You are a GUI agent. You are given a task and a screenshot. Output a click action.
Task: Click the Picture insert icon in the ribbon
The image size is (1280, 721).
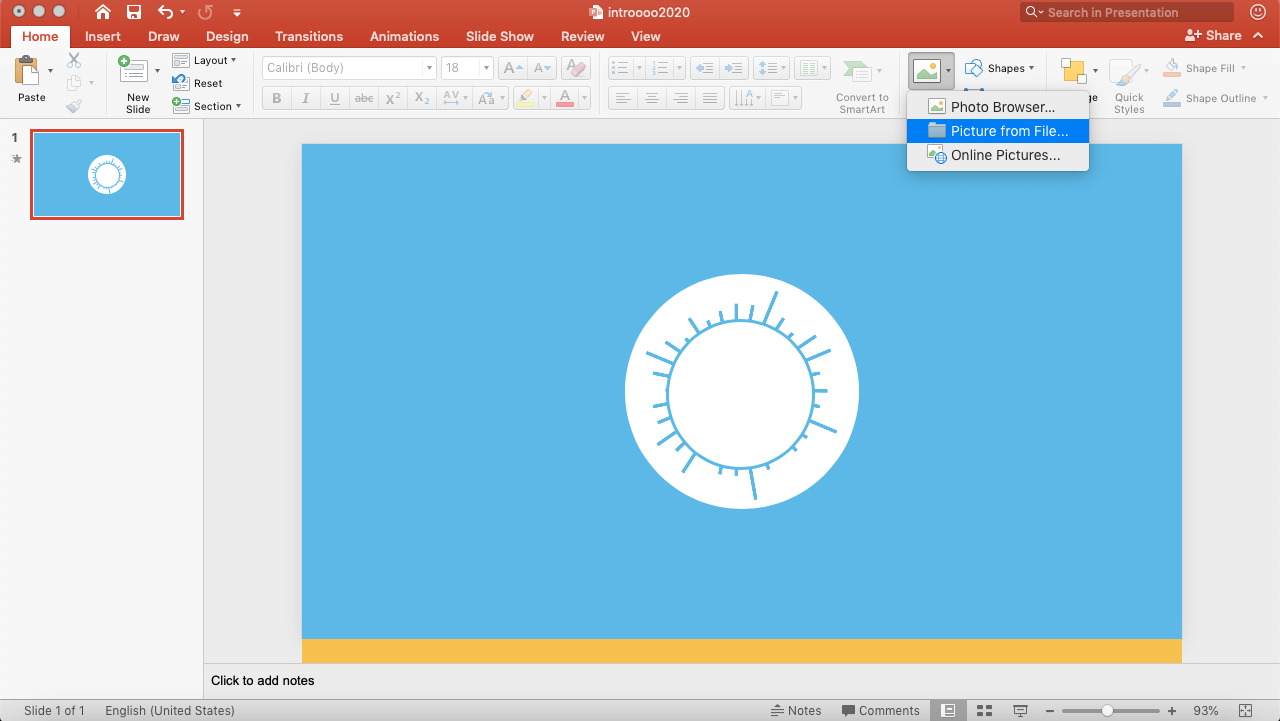[926, 70]
